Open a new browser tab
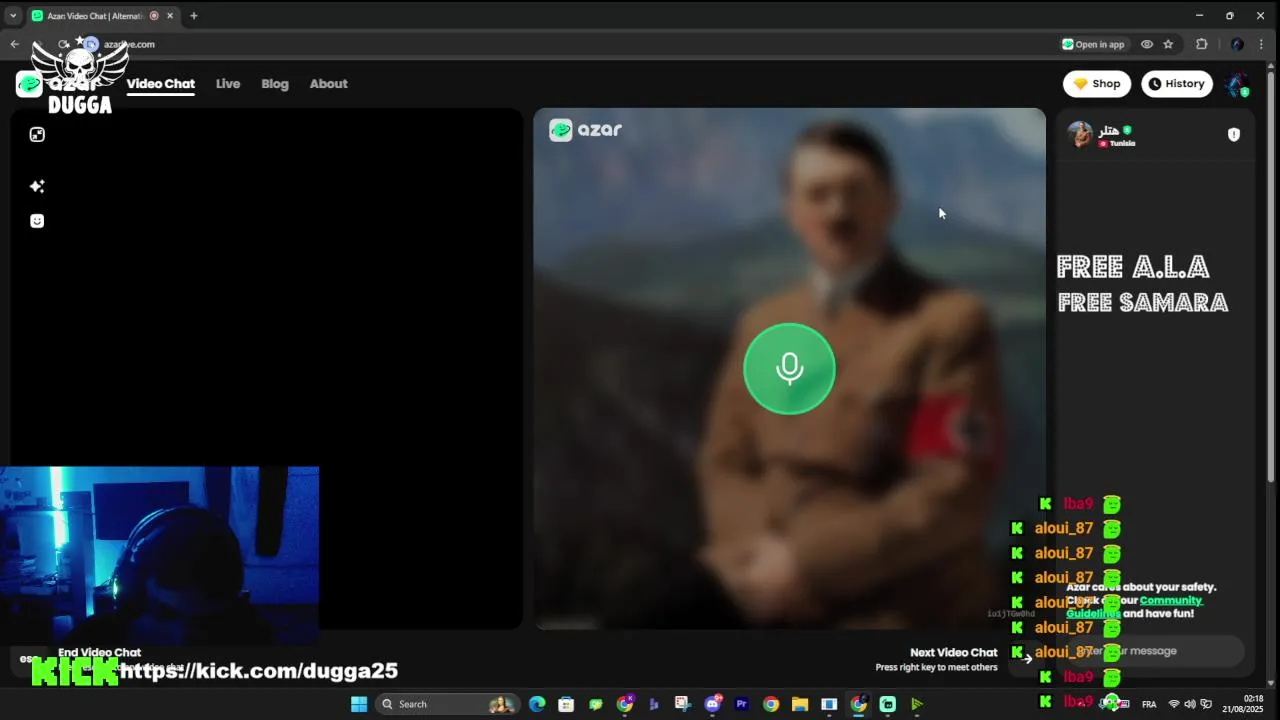The height and width of the screenshot is (720, 1280). point(194,16)
